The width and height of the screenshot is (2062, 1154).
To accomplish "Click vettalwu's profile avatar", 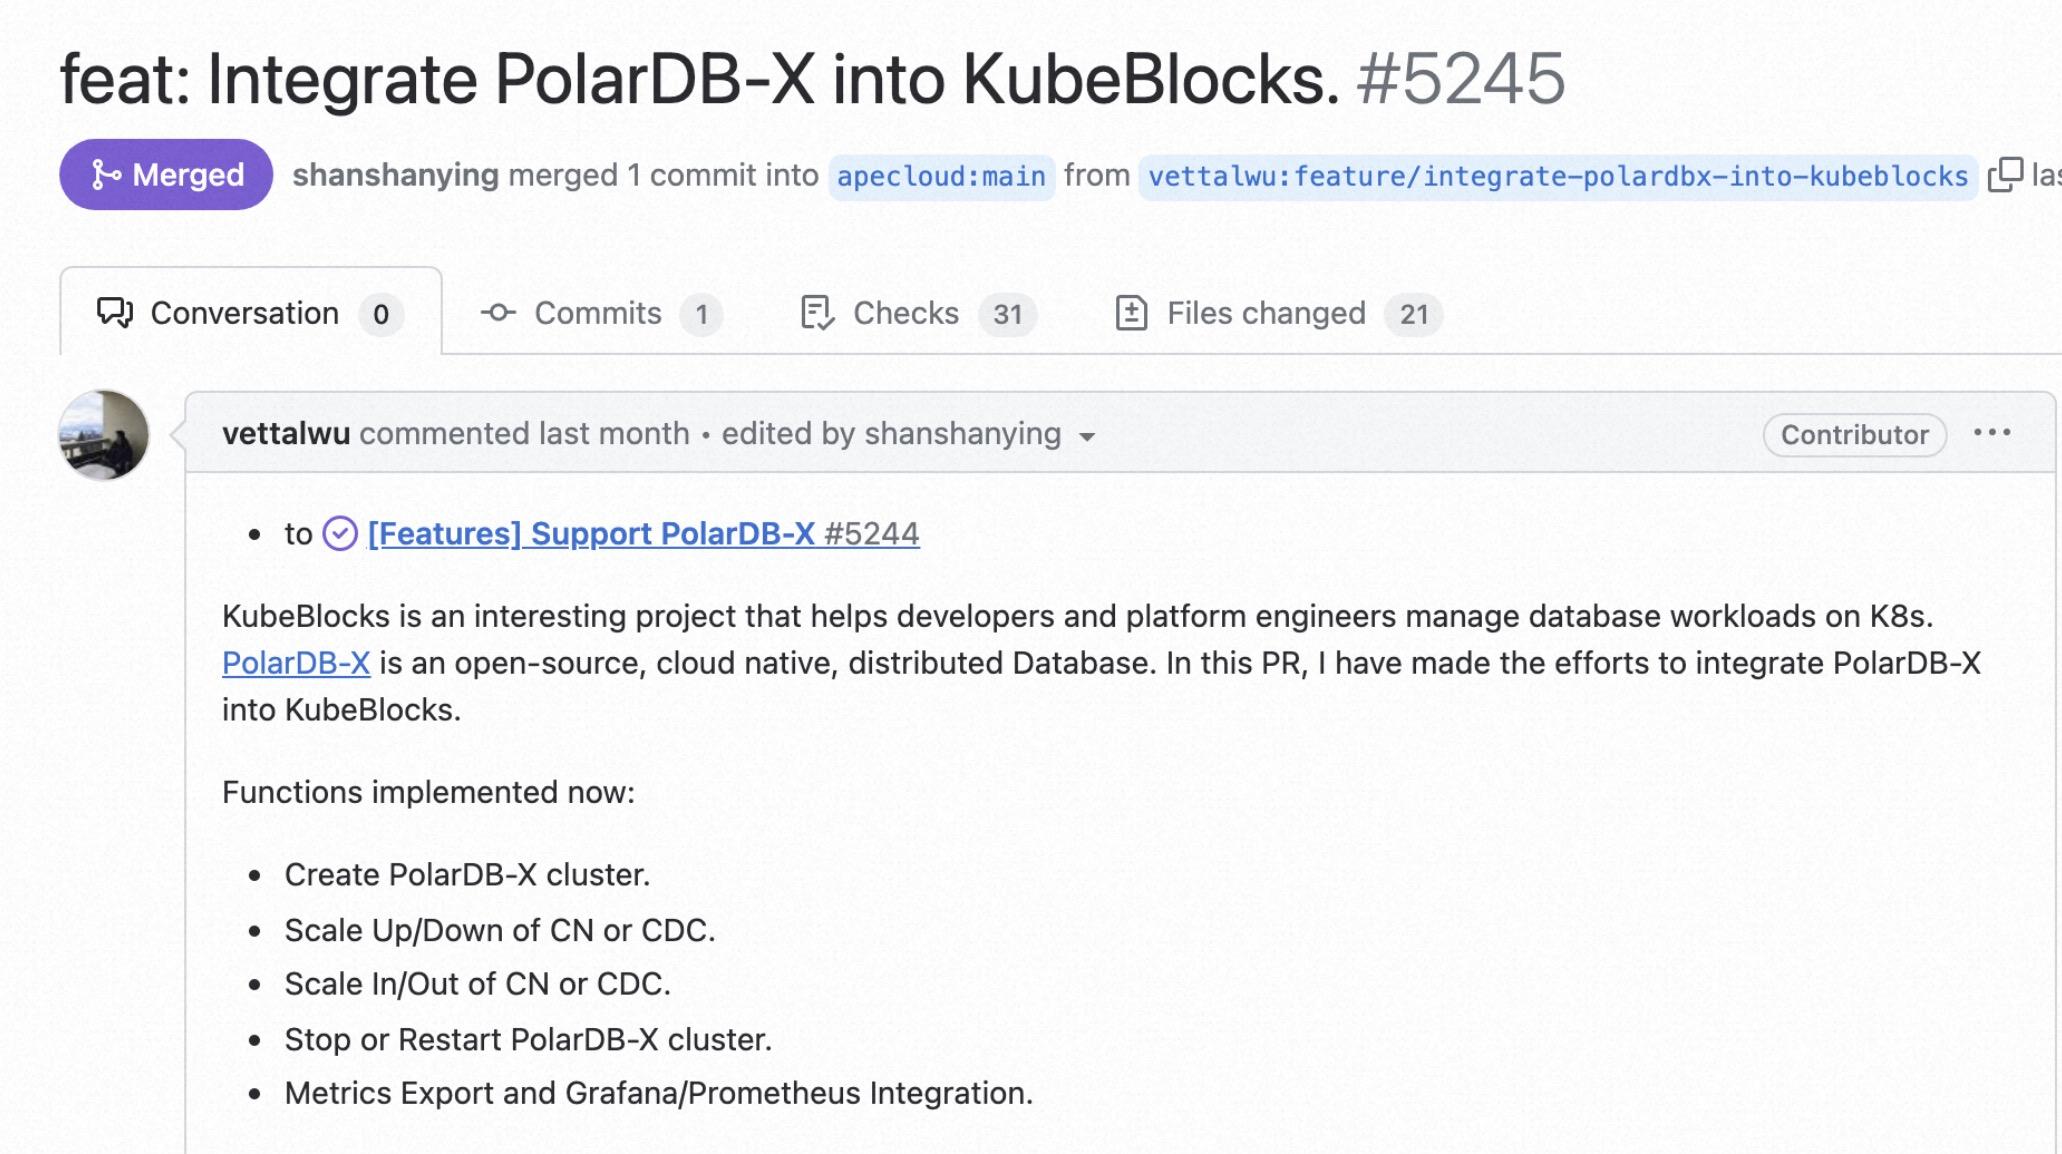I will 104,435.
